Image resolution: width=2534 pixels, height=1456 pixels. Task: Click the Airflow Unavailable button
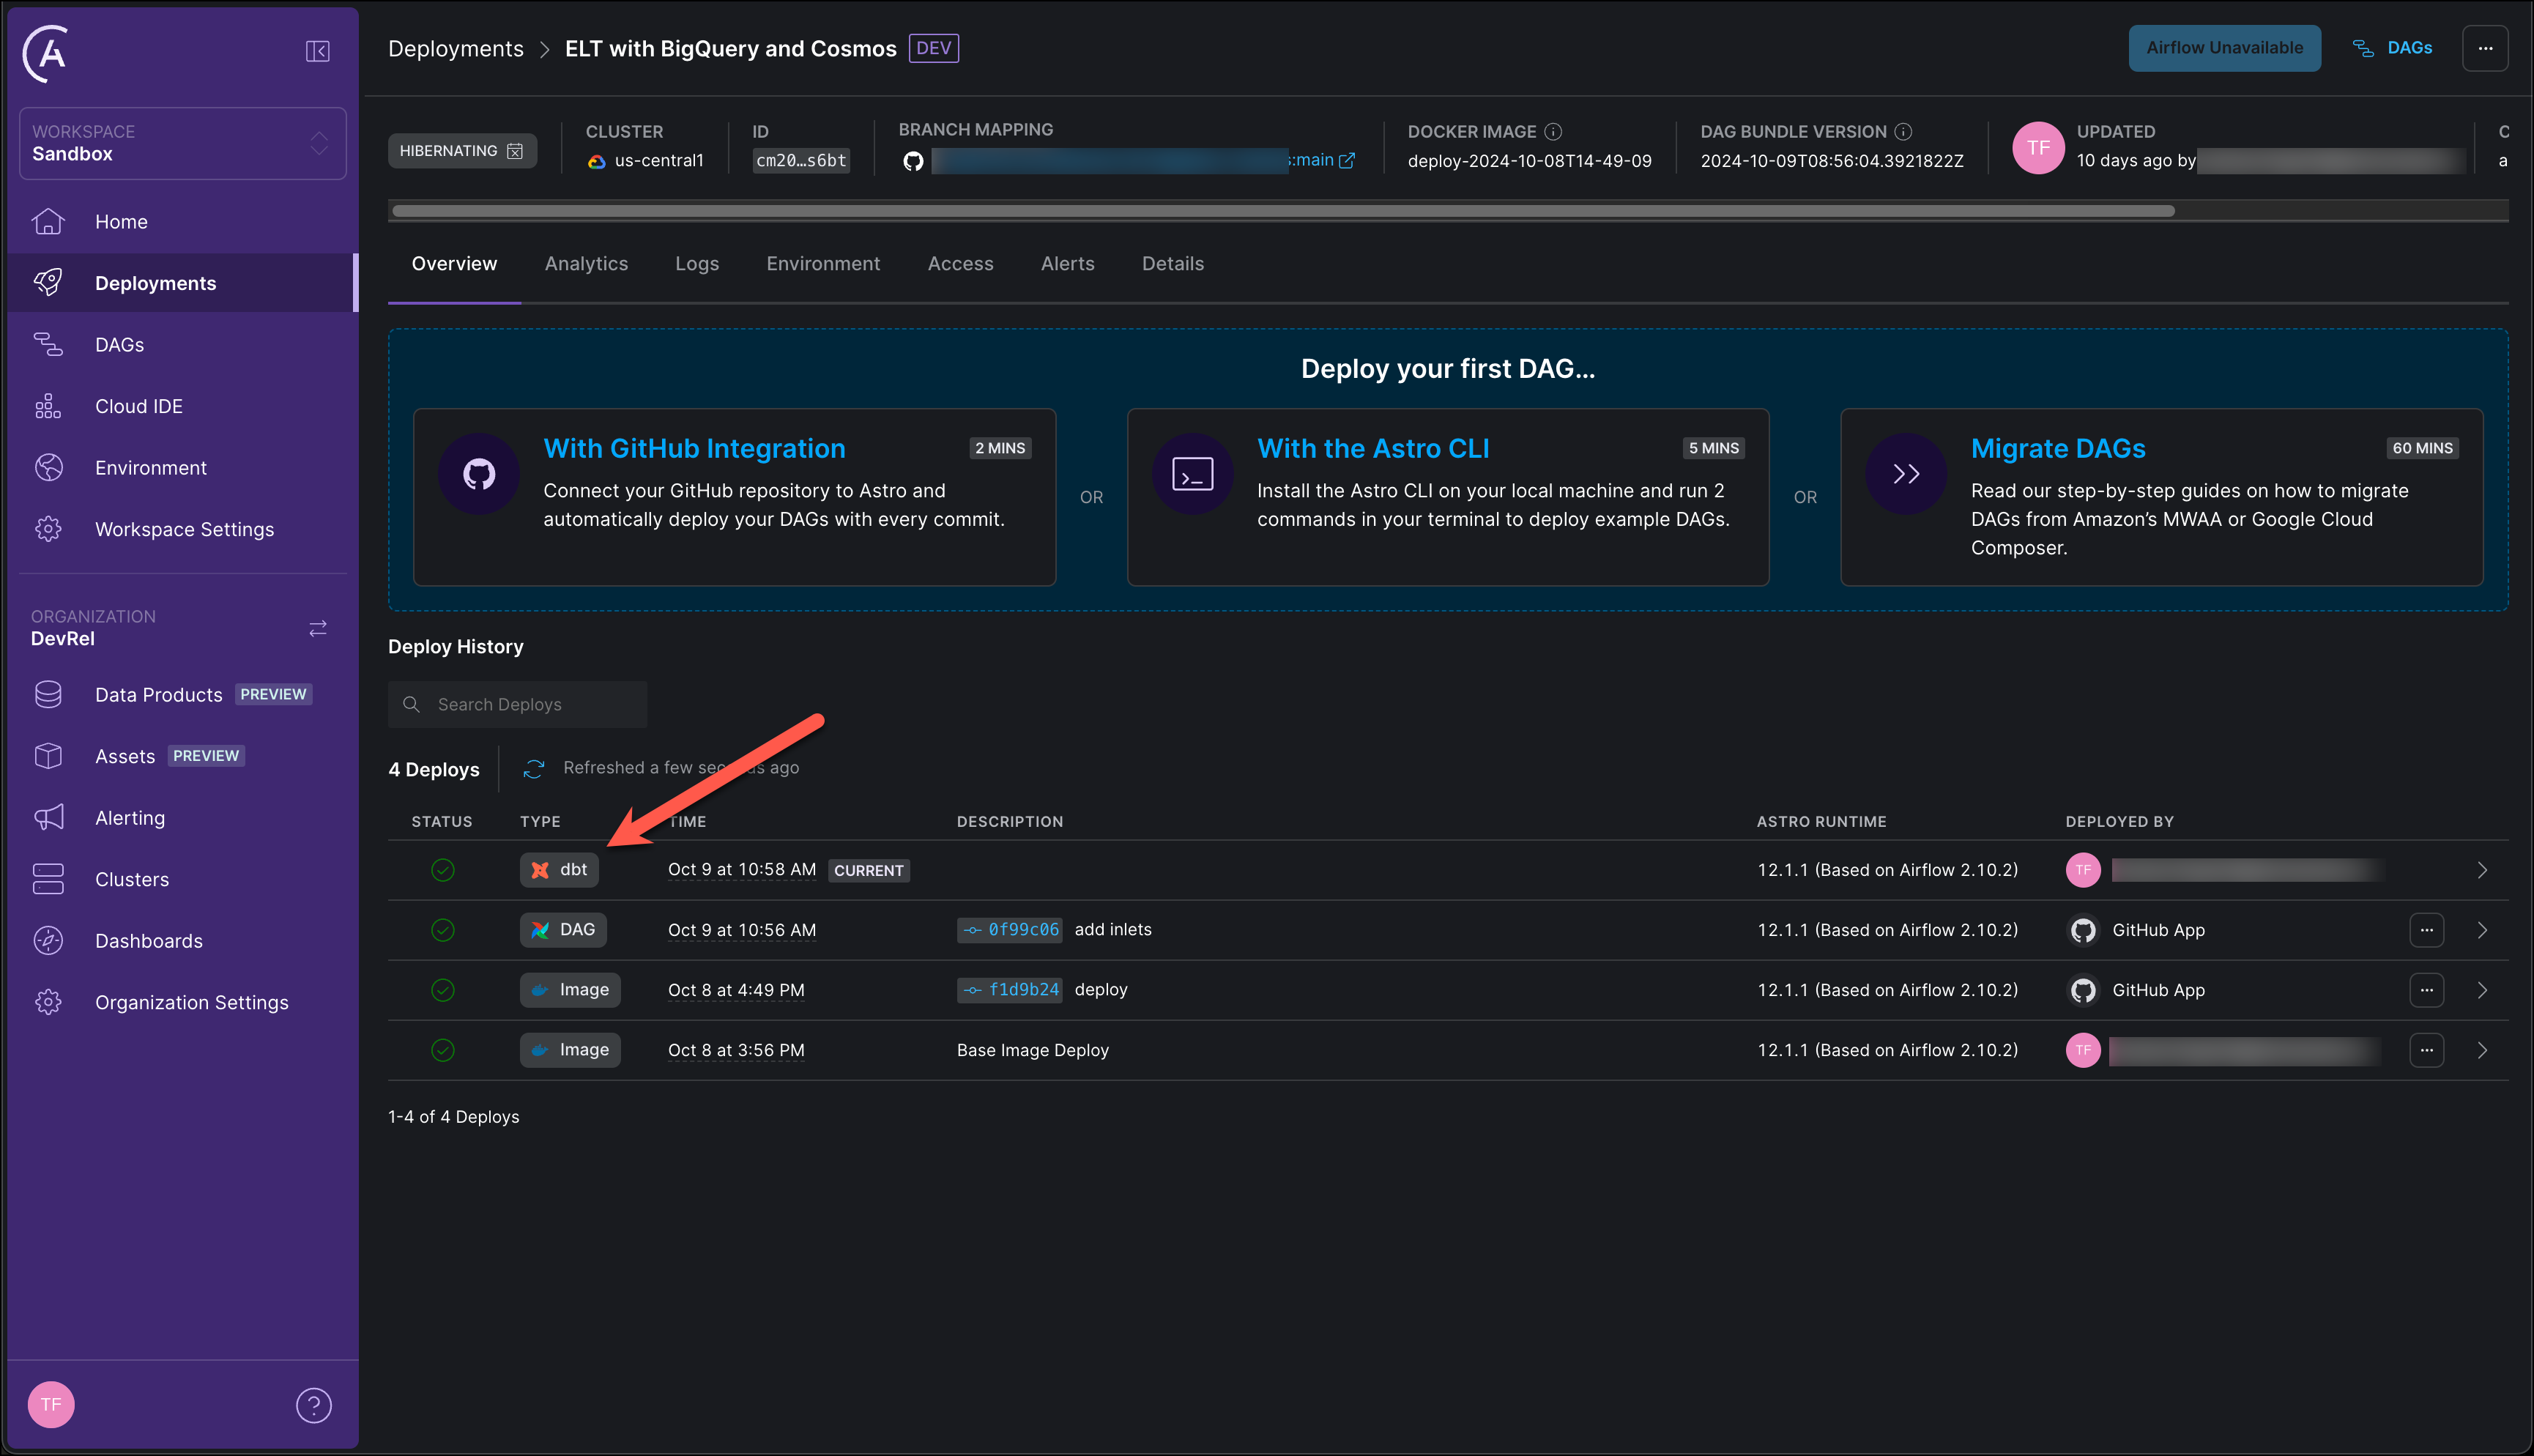point(2224,47)
